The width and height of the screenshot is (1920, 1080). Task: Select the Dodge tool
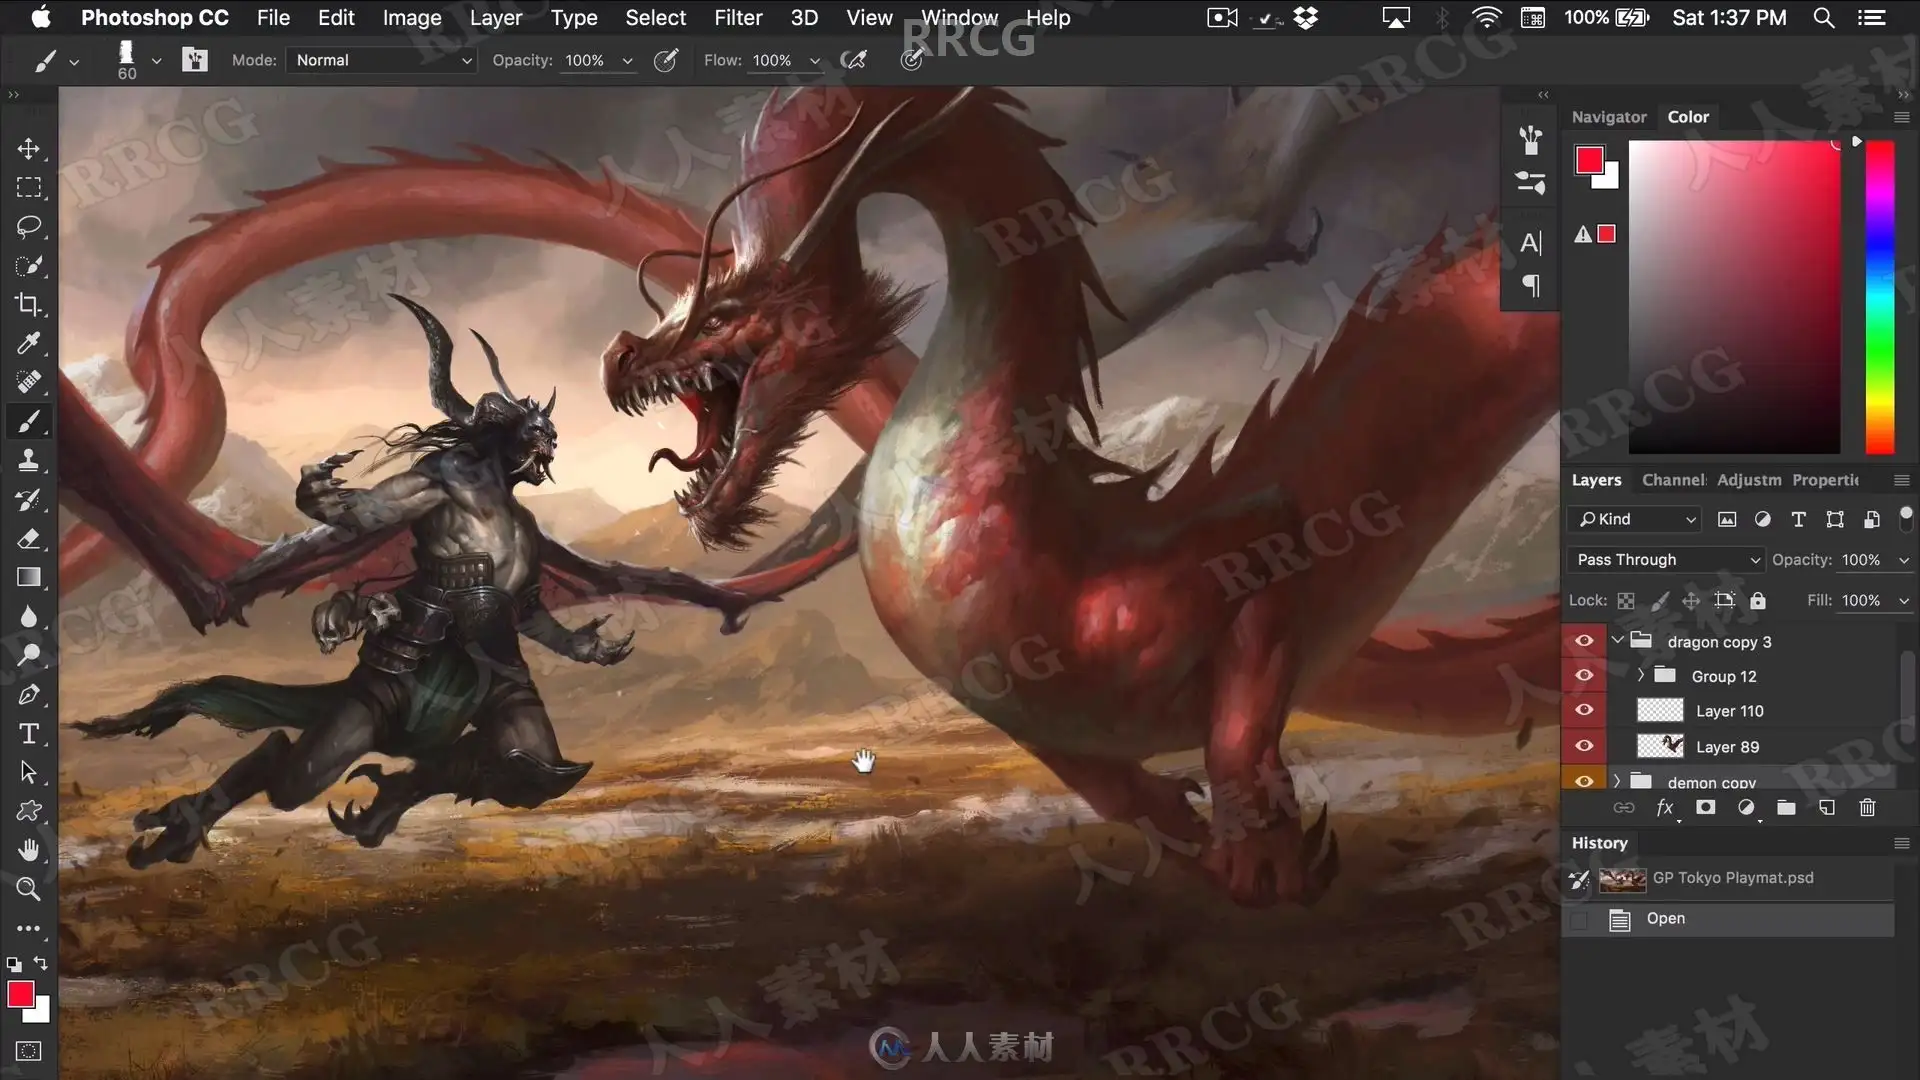tap(28, 656)
